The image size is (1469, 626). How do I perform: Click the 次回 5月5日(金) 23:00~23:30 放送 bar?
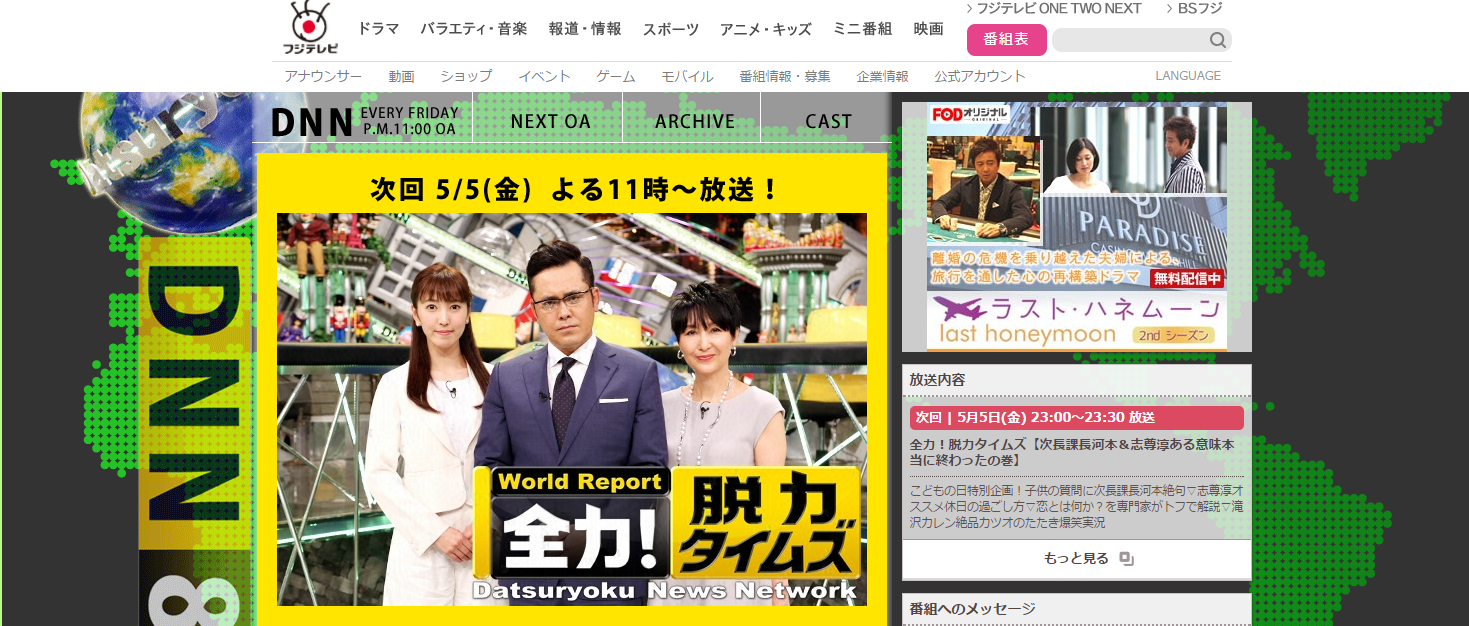(x=1077, y=417)
